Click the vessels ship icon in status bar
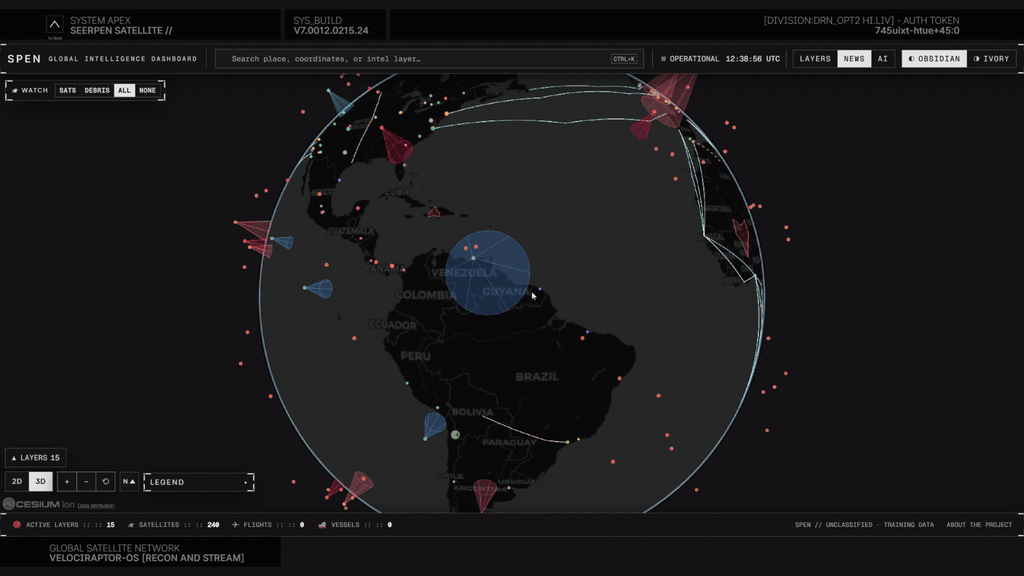 tap(322, 524)
